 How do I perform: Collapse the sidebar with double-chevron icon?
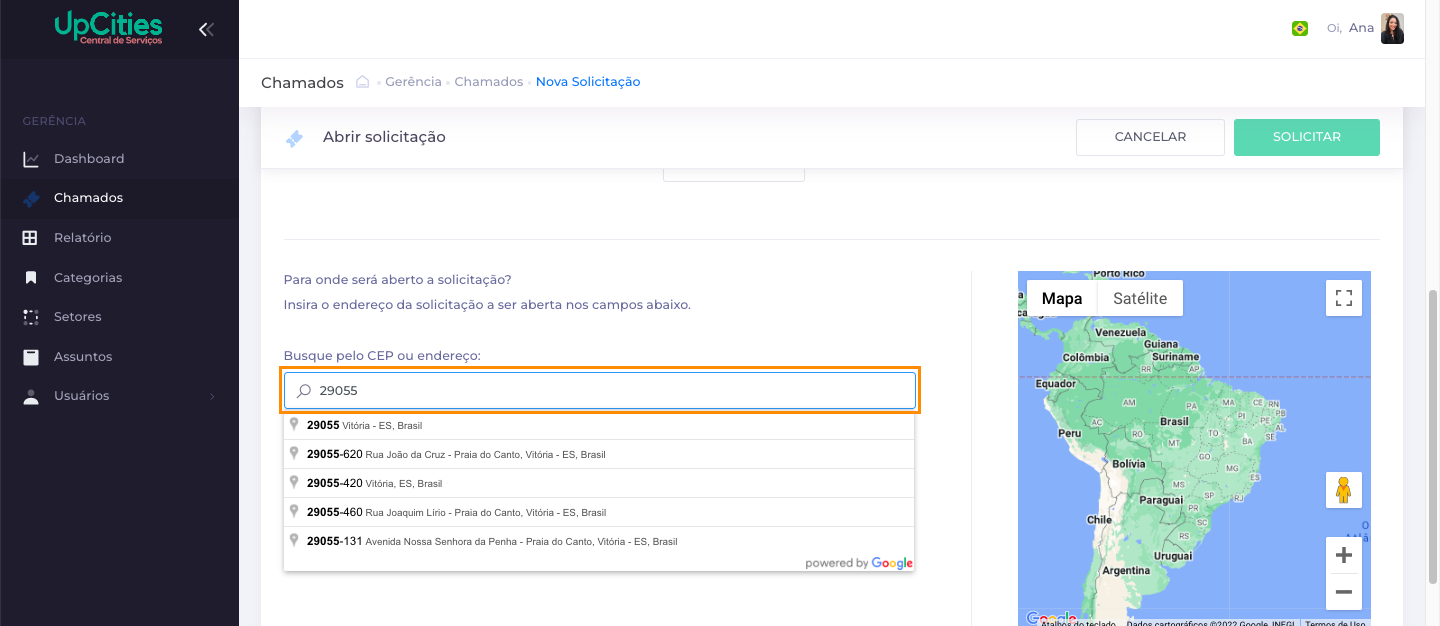(206, 29)
